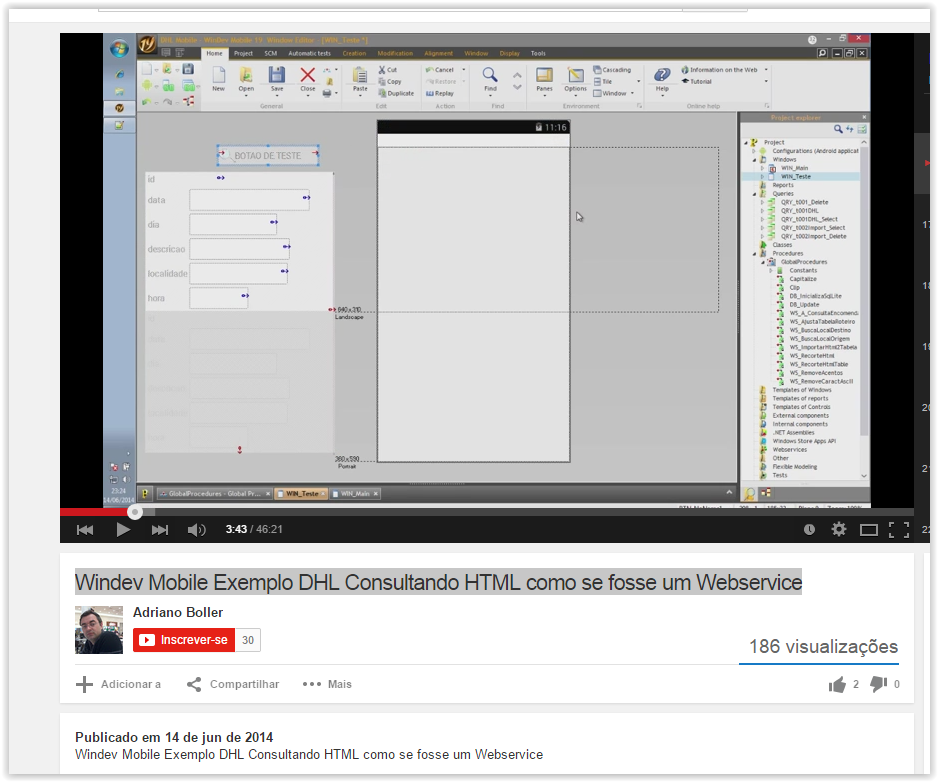Image resolution: width=938 pixels, height=782 pixels.
Task: Click the Replay action command
Action: [x=440, y=93]
